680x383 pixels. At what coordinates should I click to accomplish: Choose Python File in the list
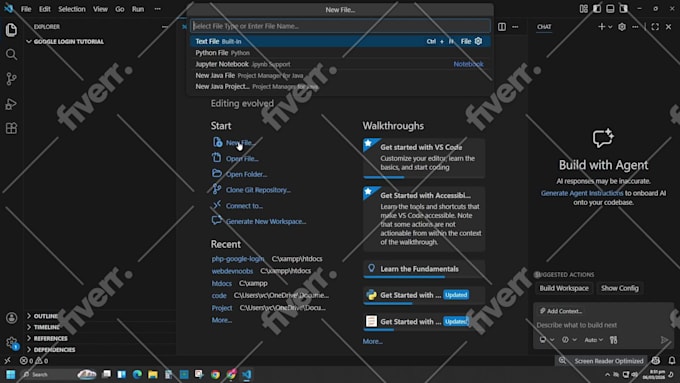click(x=340, y=52)
